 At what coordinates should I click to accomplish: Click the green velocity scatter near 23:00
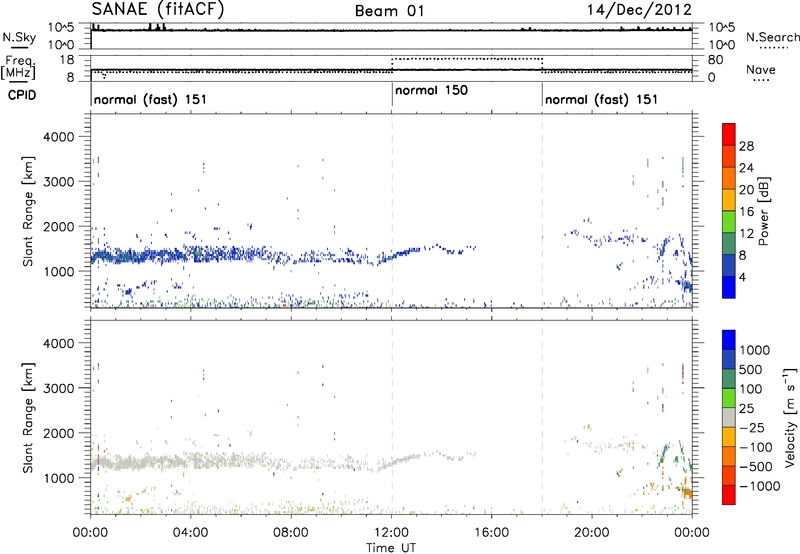(x=664, y=454)
